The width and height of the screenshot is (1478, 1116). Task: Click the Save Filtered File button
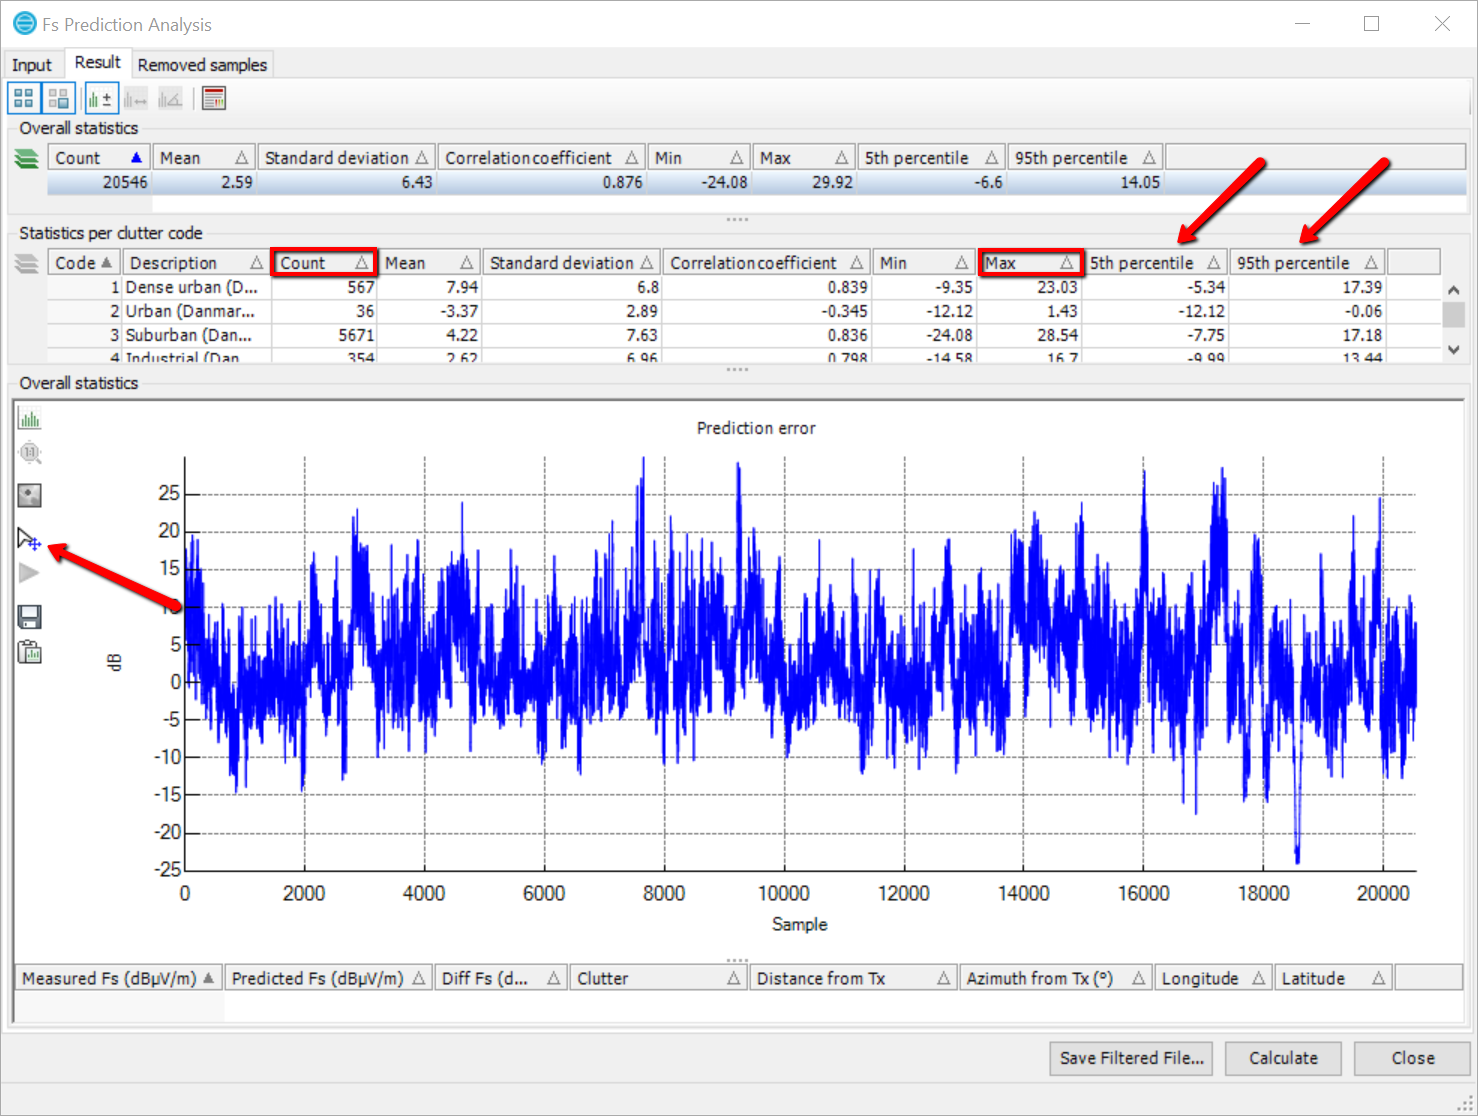pyautogui.click(x=1131, y=1058)
